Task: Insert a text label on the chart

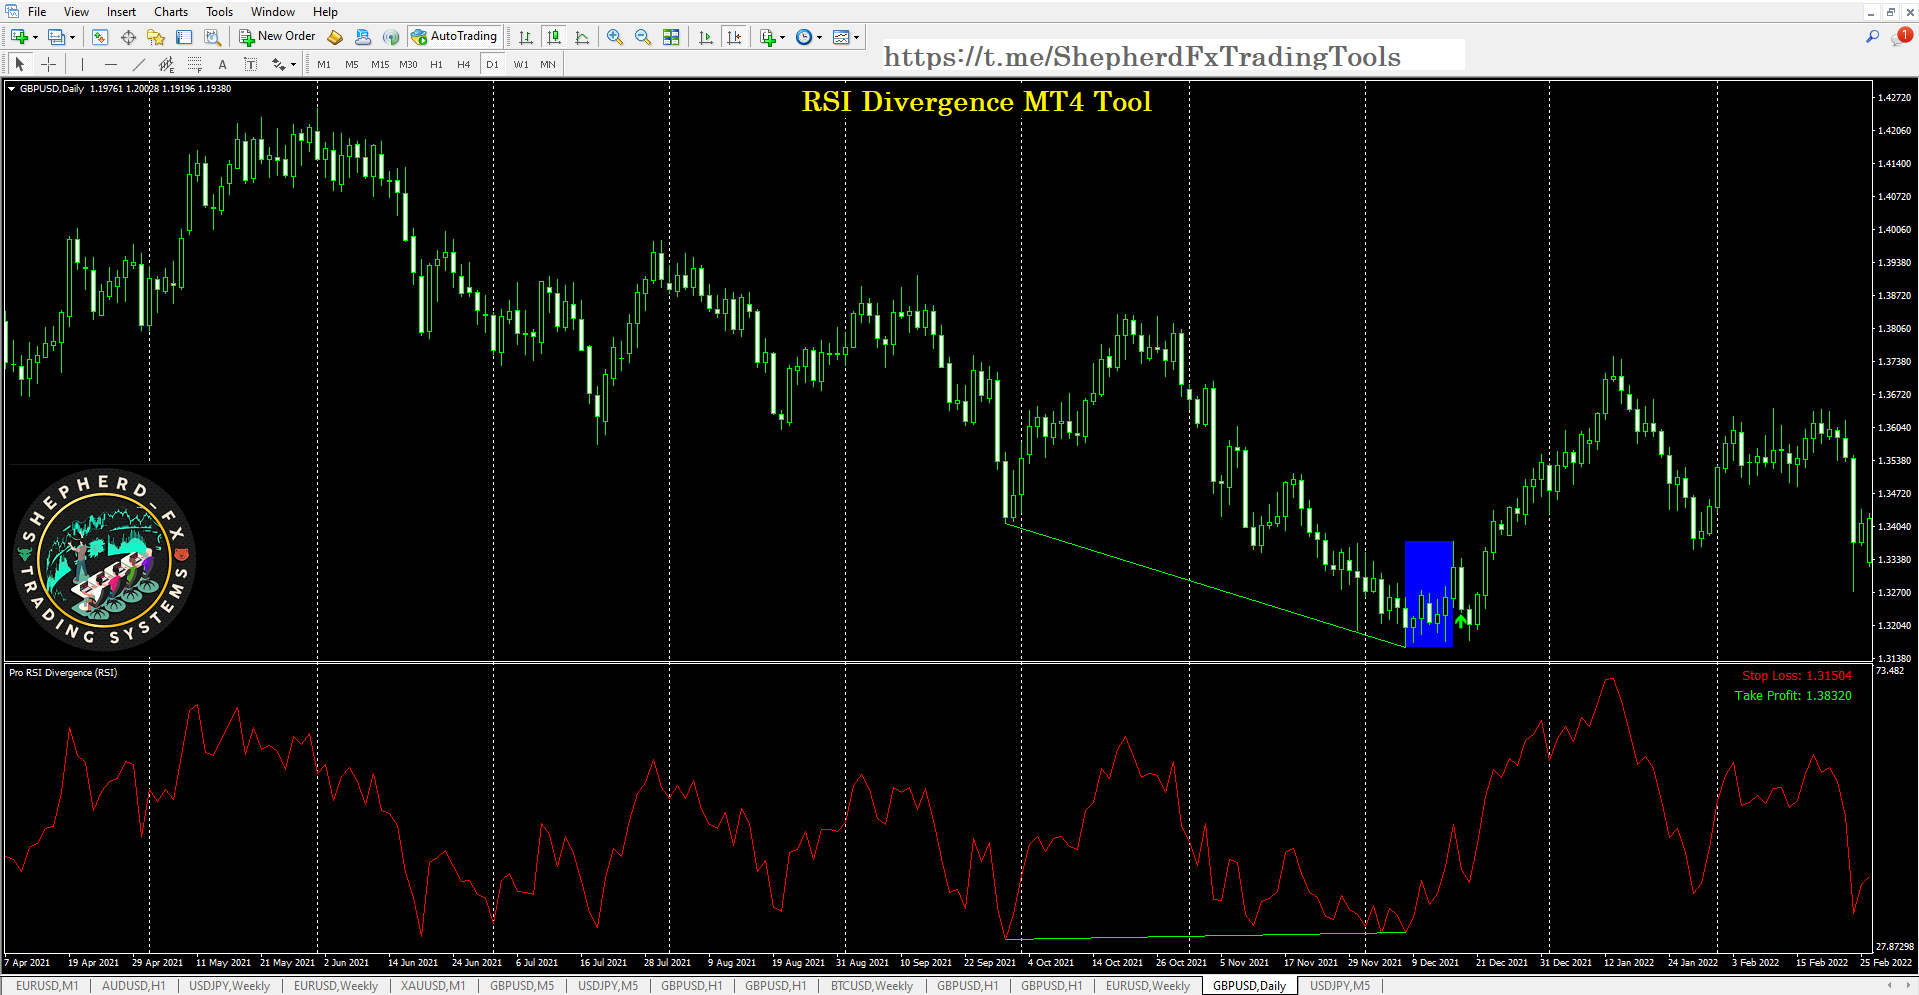Action: [x=251, y=64]
